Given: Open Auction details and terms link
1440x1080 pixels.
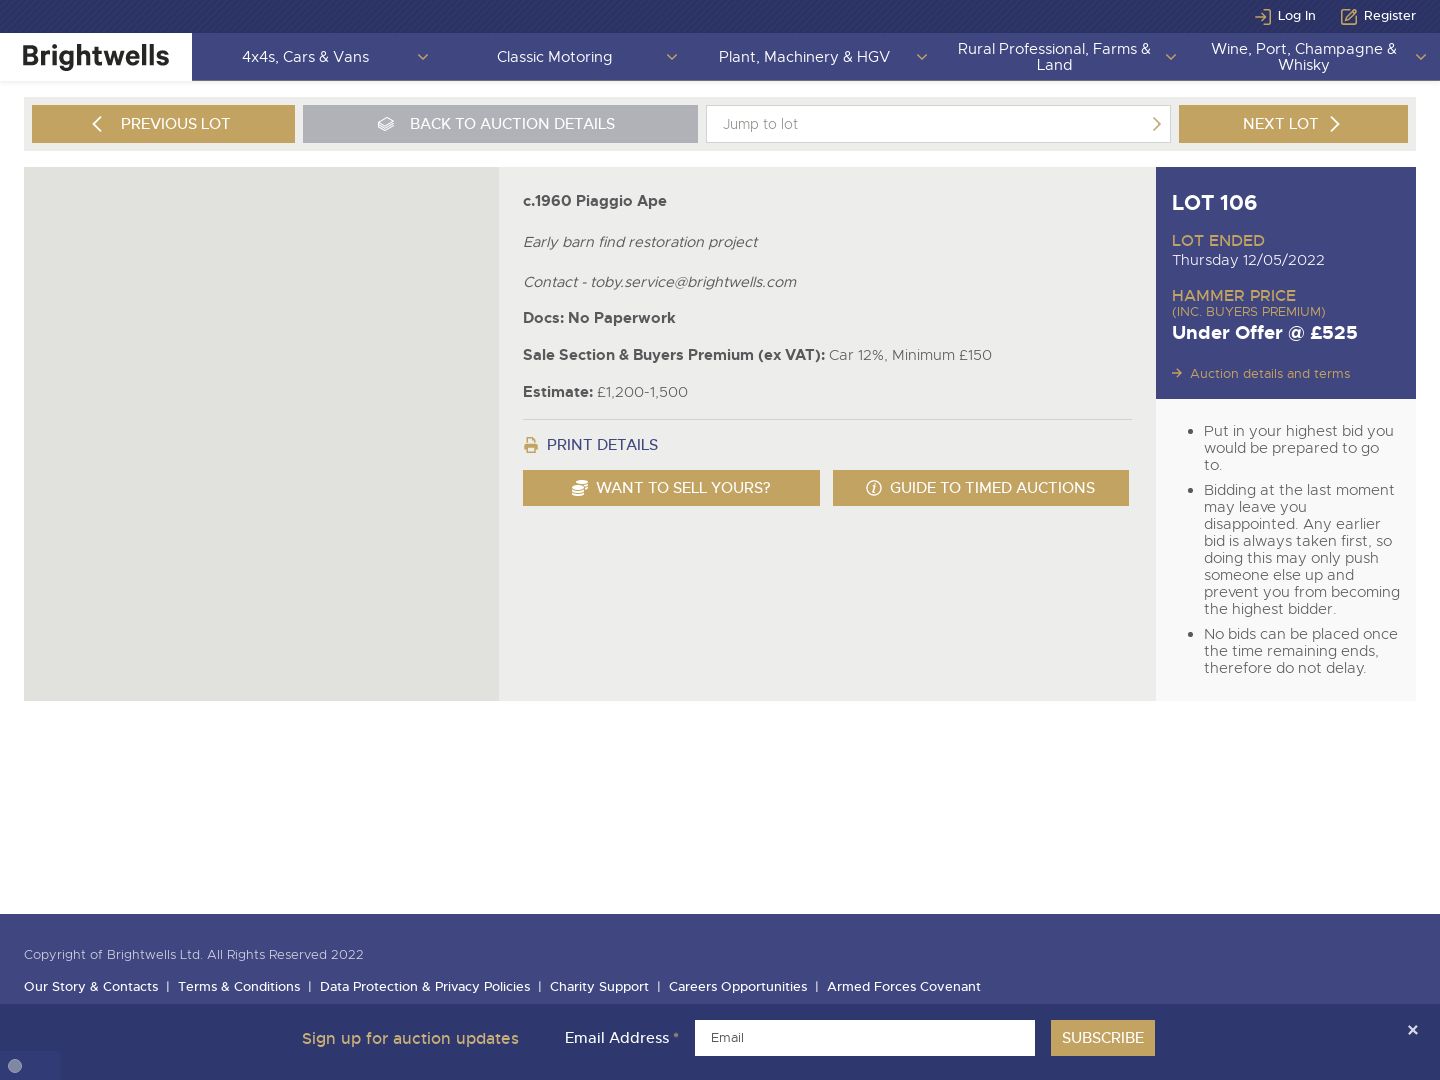Looking at the screenshot, I should pyautogui.click(x=1269, y=374).
